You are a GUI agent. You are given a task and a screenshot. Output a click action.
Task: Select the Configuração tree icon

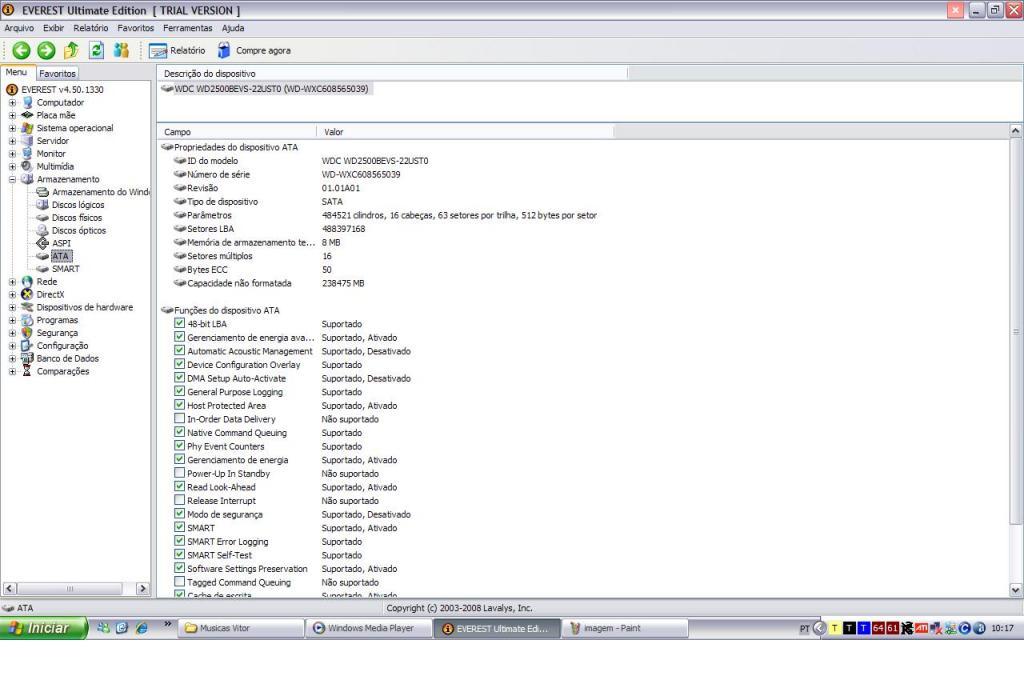[x=27, y=345]
